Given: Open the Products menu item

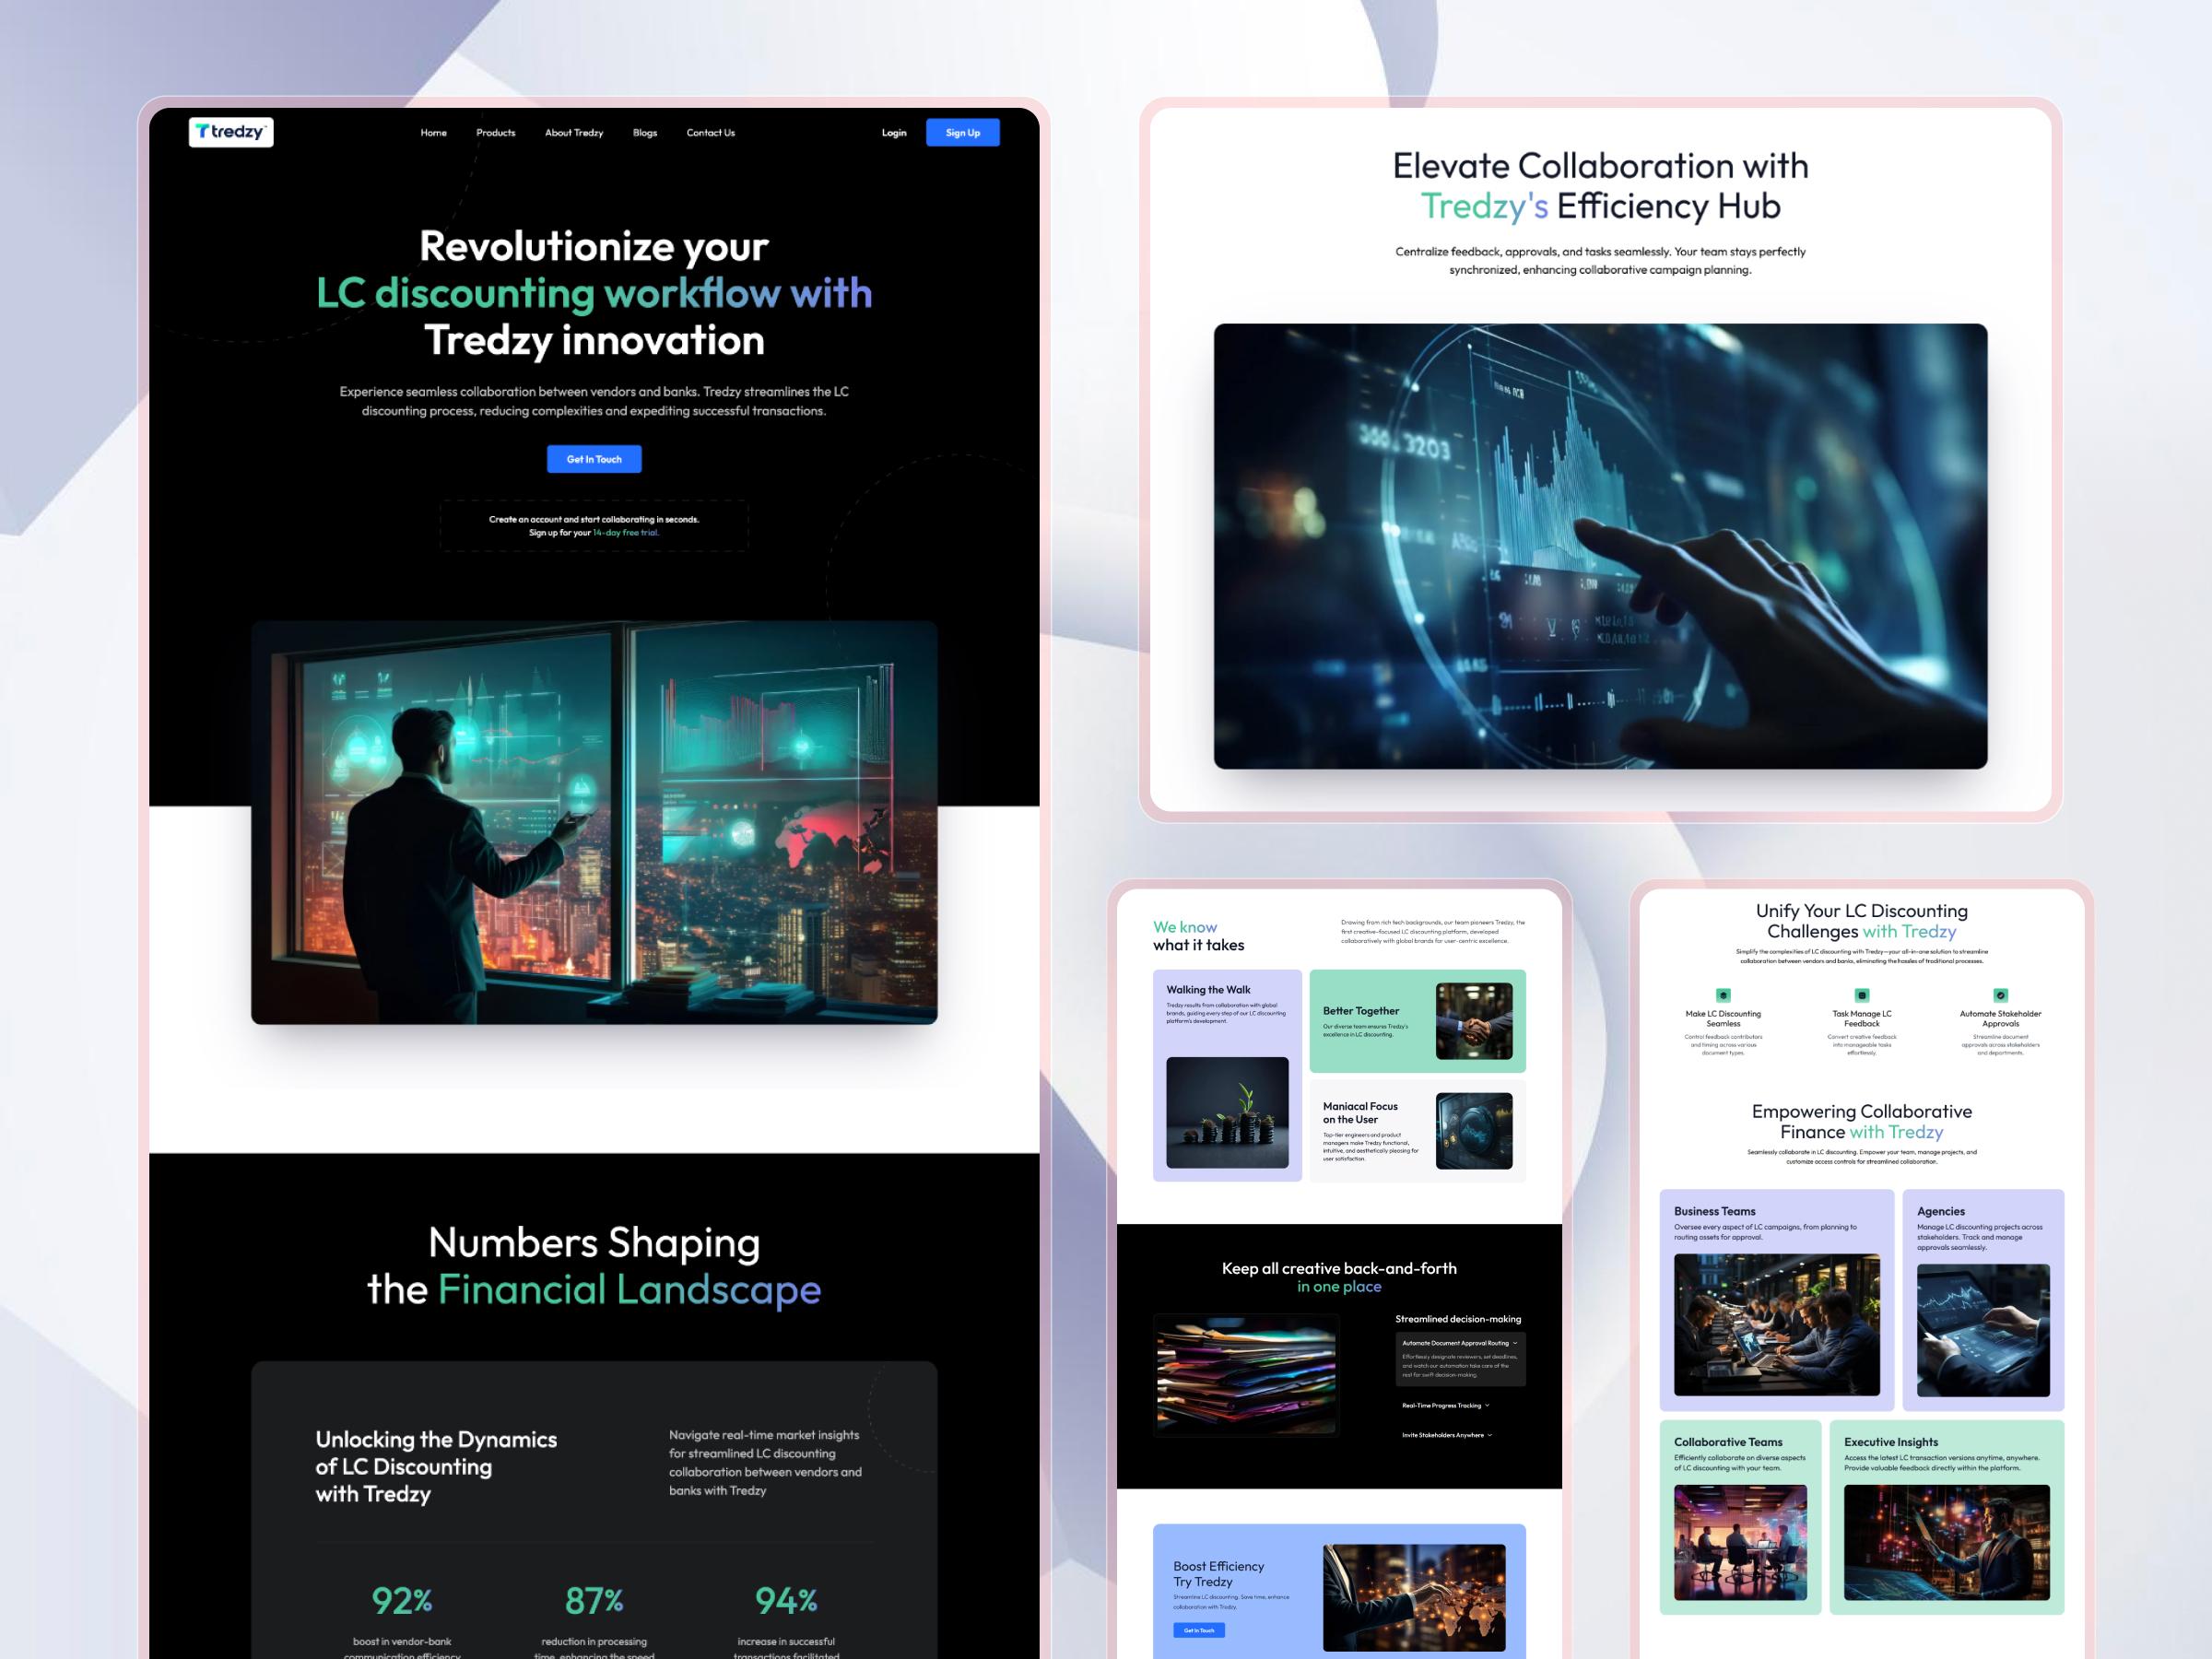Looking at the screenshot, I should [496, 132].
